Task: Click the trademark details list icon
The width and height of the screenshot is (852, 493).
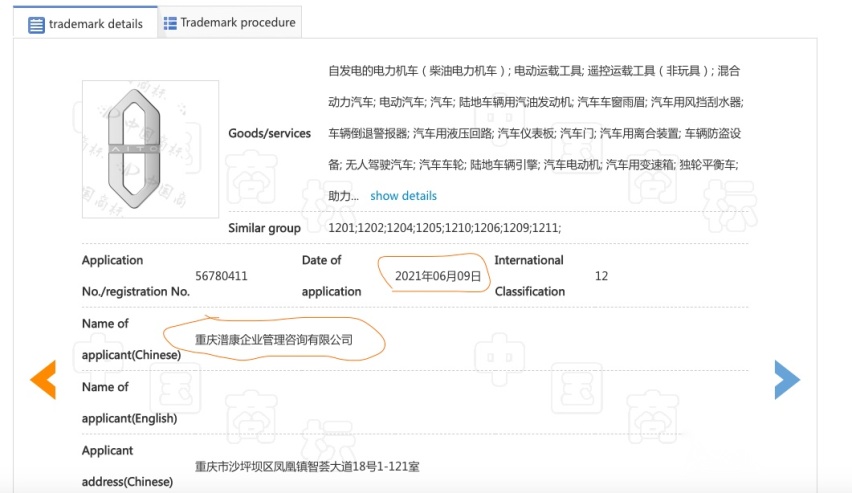Action: pyautogui.click(x=36, y=25)
